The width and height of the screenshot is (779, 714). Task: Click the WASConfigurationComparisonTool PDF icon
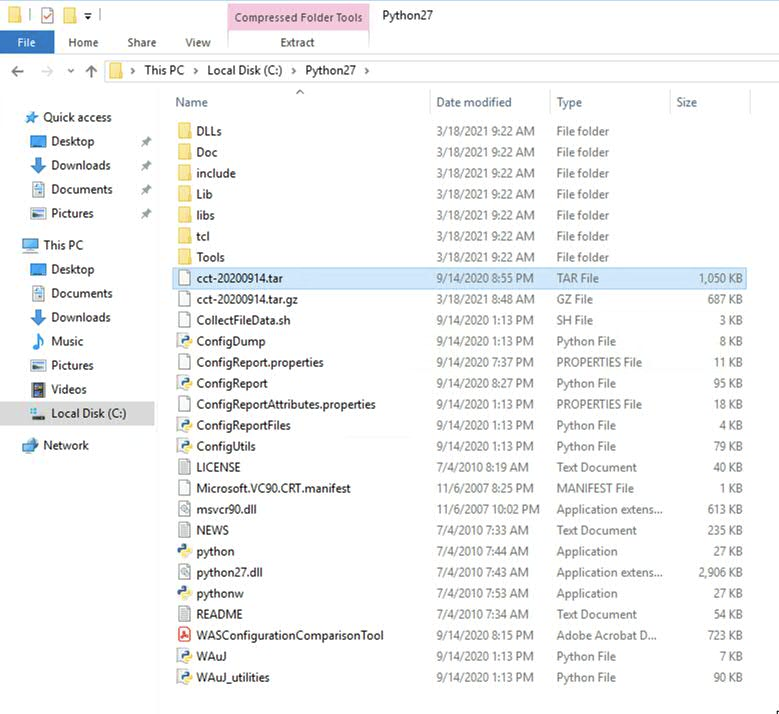pos(184,635)
